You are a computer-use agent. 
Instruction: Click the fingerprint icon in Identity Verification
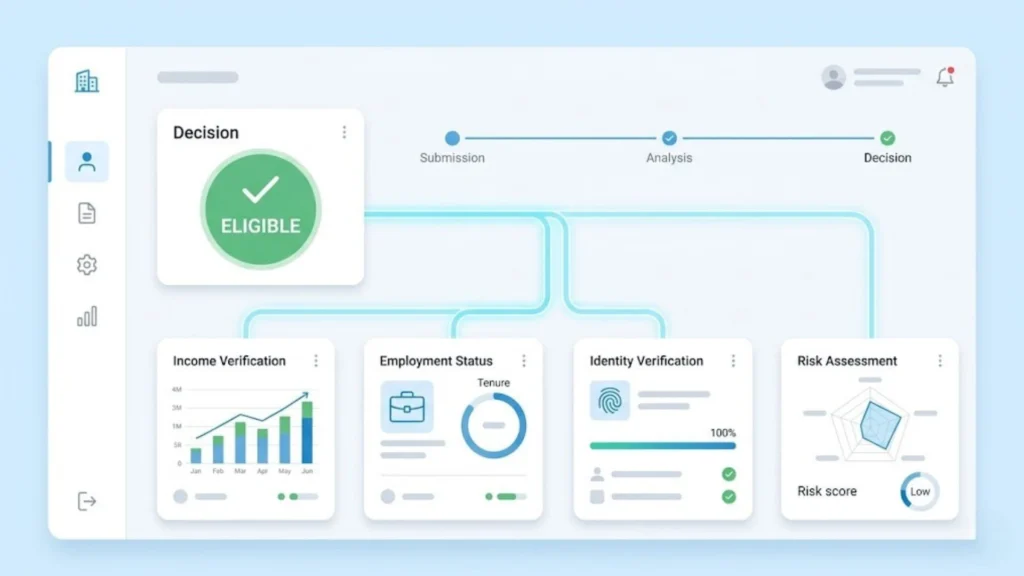click(609, 400)
